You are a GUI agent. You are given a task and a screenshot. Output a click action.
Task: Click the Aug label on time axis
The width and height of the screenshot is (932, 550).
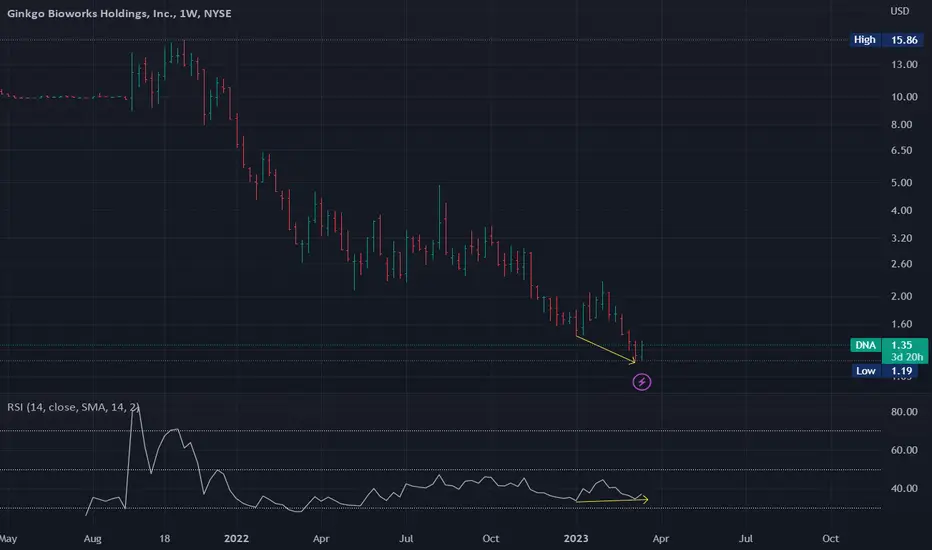point(92,539)
